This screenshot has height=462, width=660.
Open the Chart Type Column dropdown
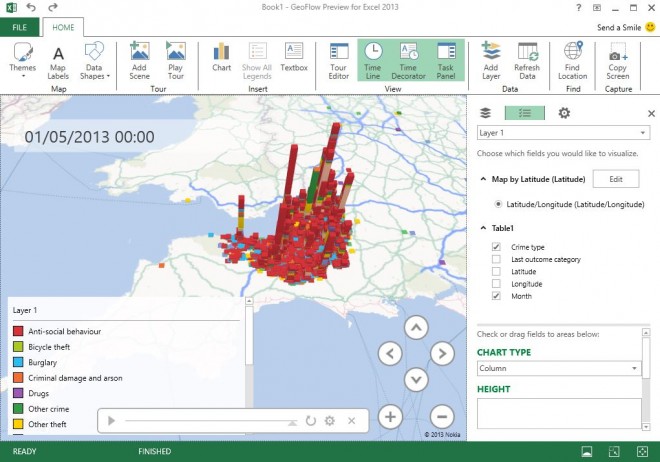click(559, 368)
